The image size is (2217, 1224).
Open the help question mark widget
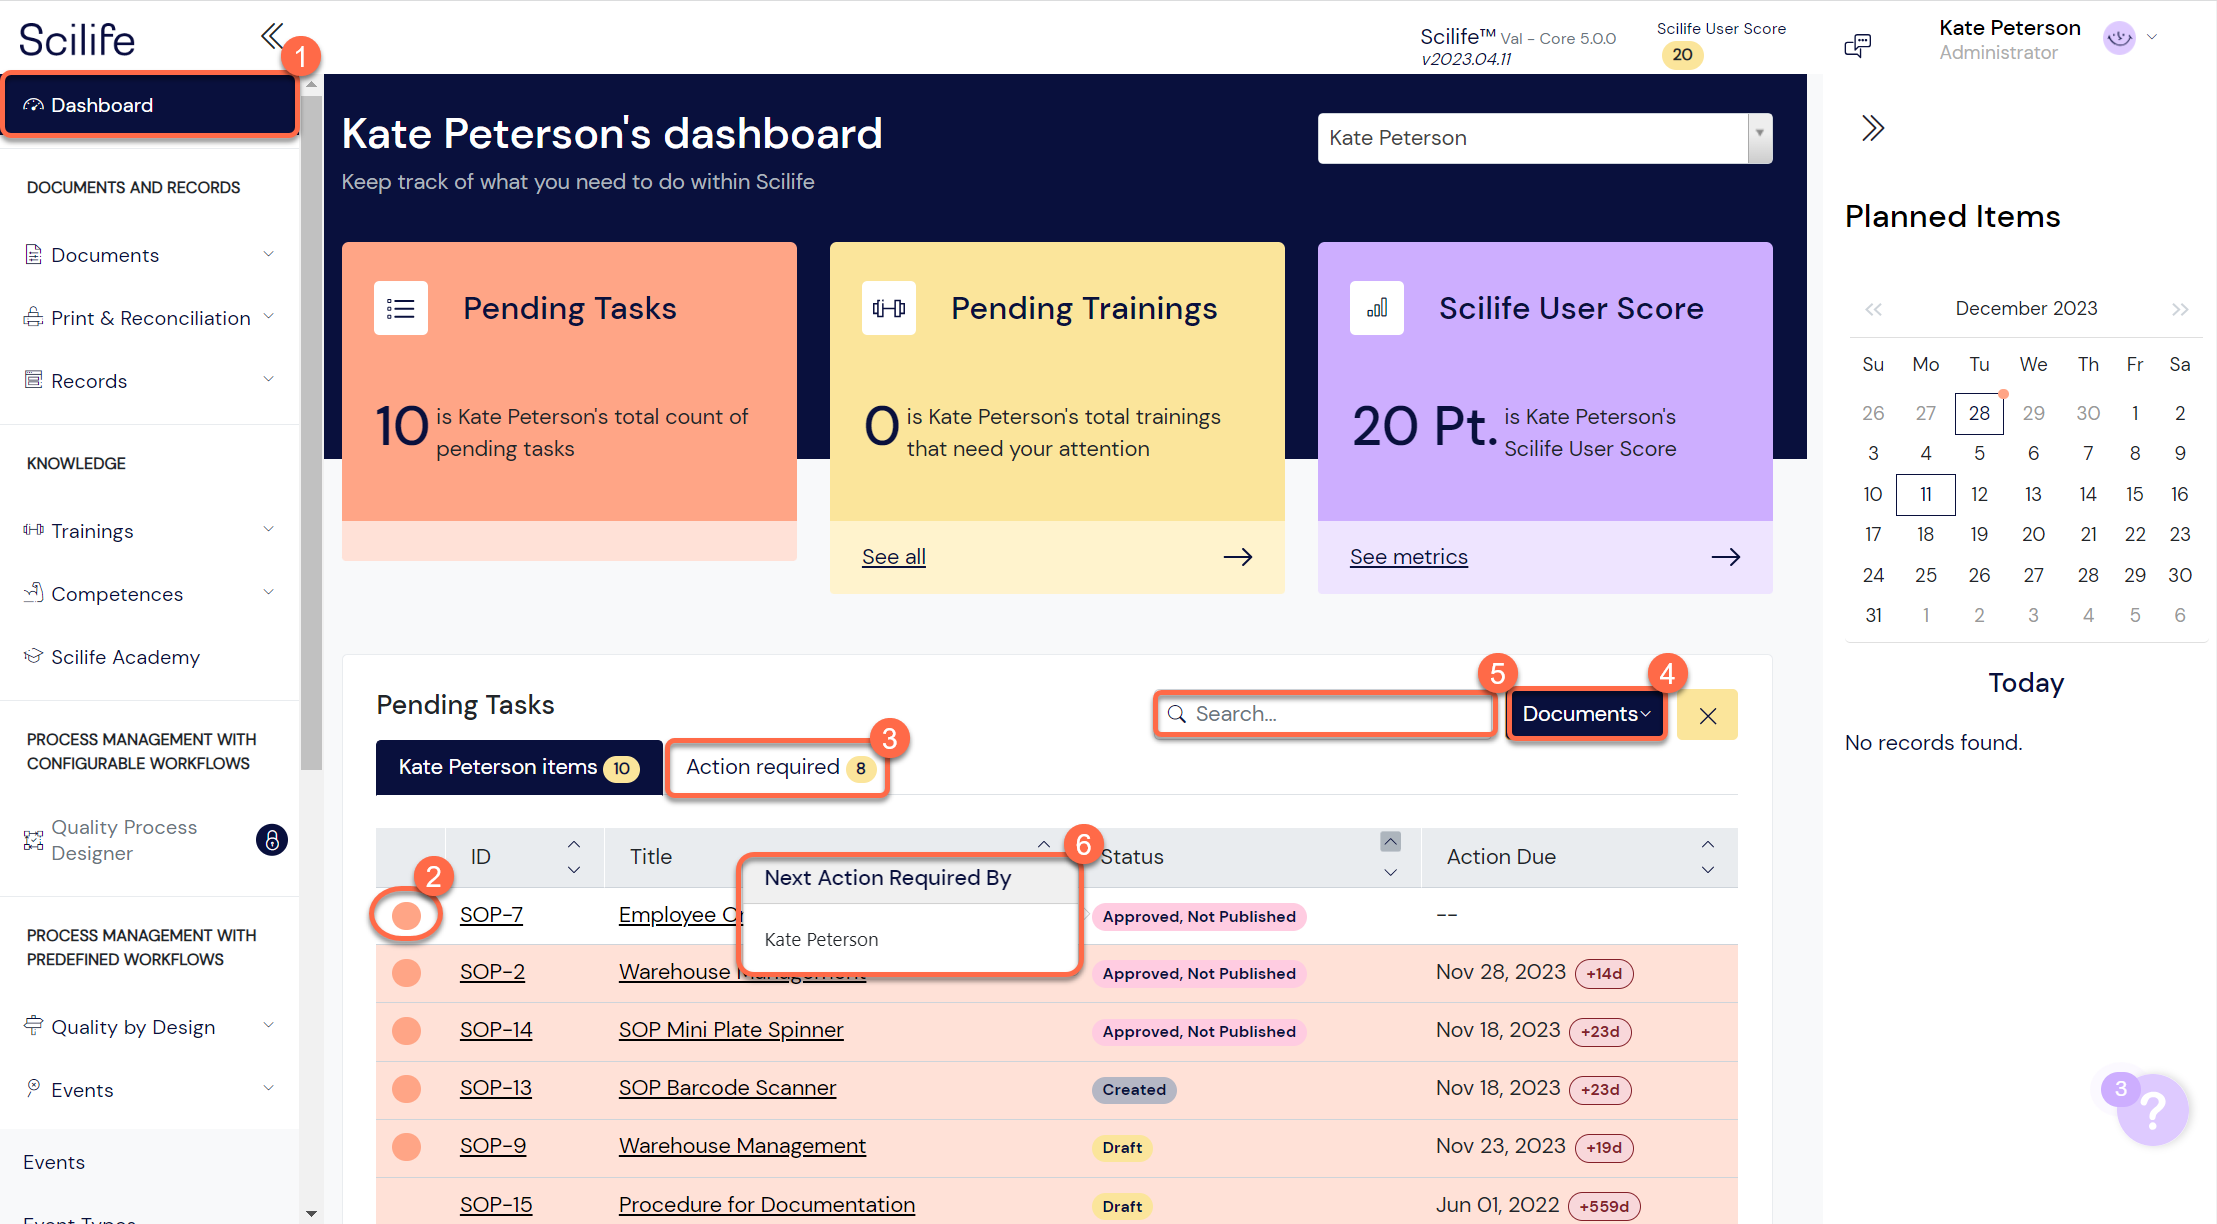(x=2153, y=1110)
